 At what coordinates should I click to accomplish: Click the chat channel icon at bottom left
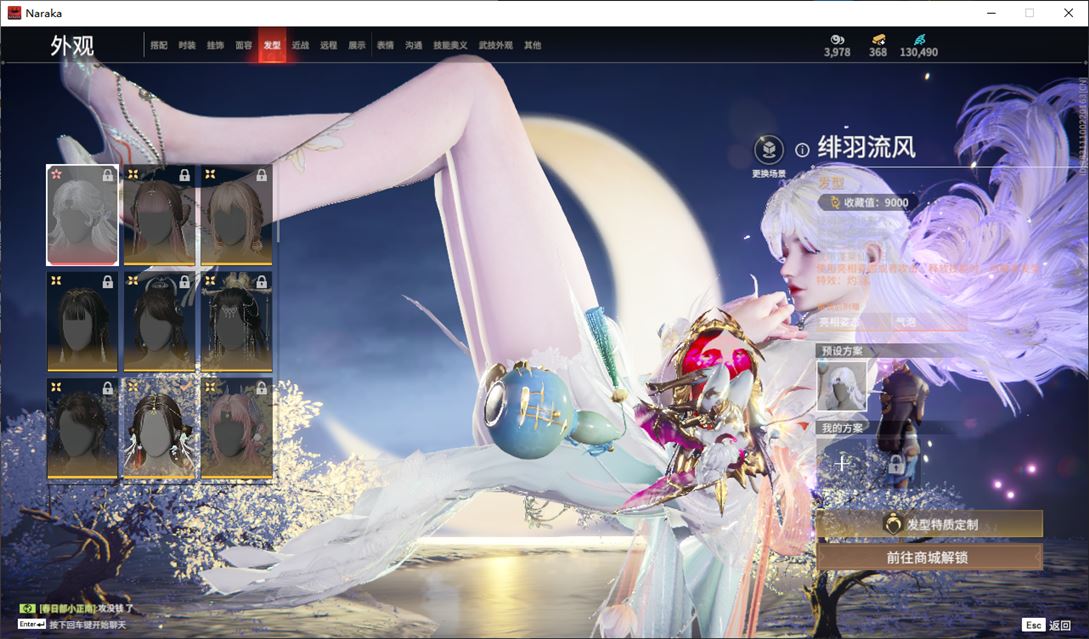(27, 608)
